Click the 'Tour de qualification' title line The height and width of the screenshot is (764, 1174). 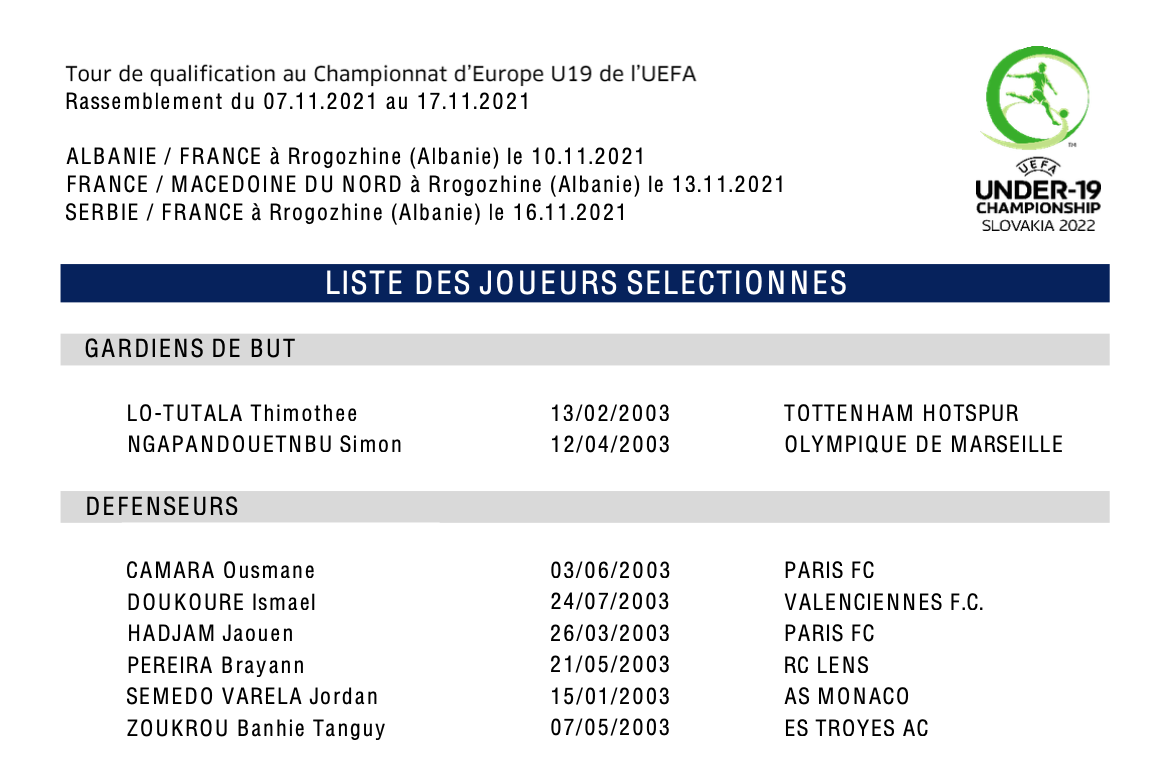[380, 74]
